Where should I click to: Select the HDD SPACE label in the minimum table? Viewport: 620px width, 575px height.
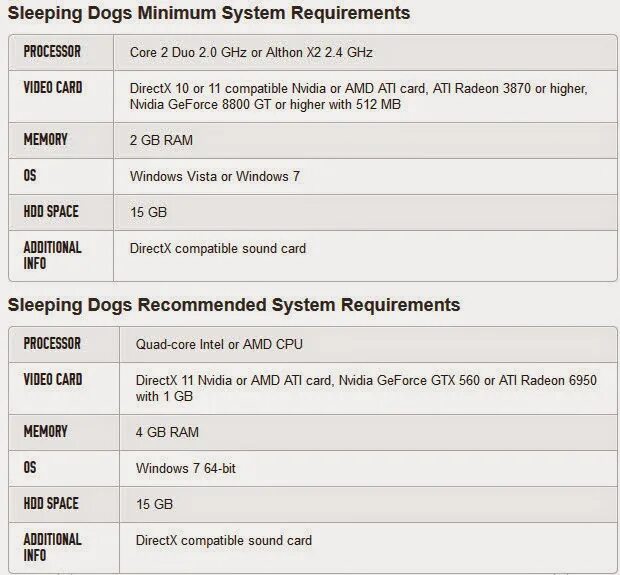click(51, 211)
